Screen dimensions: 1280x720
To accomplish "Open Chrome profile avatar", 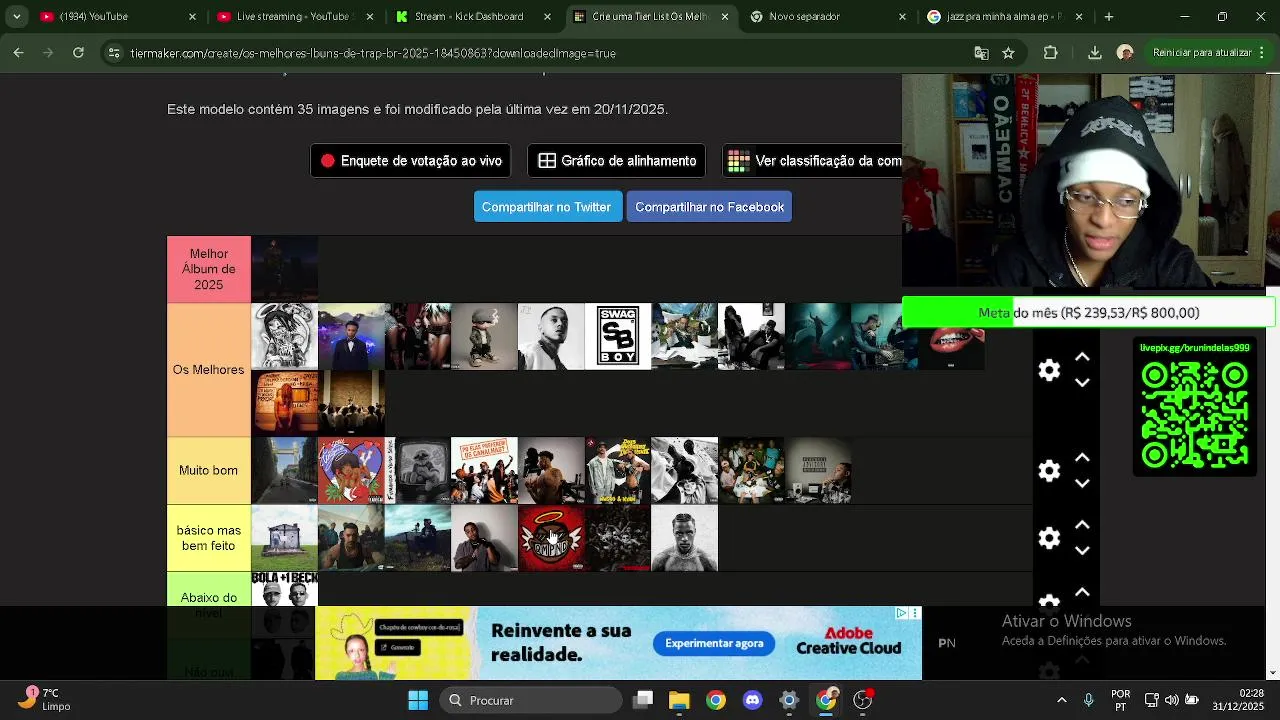I will [x=1125, y=53].
